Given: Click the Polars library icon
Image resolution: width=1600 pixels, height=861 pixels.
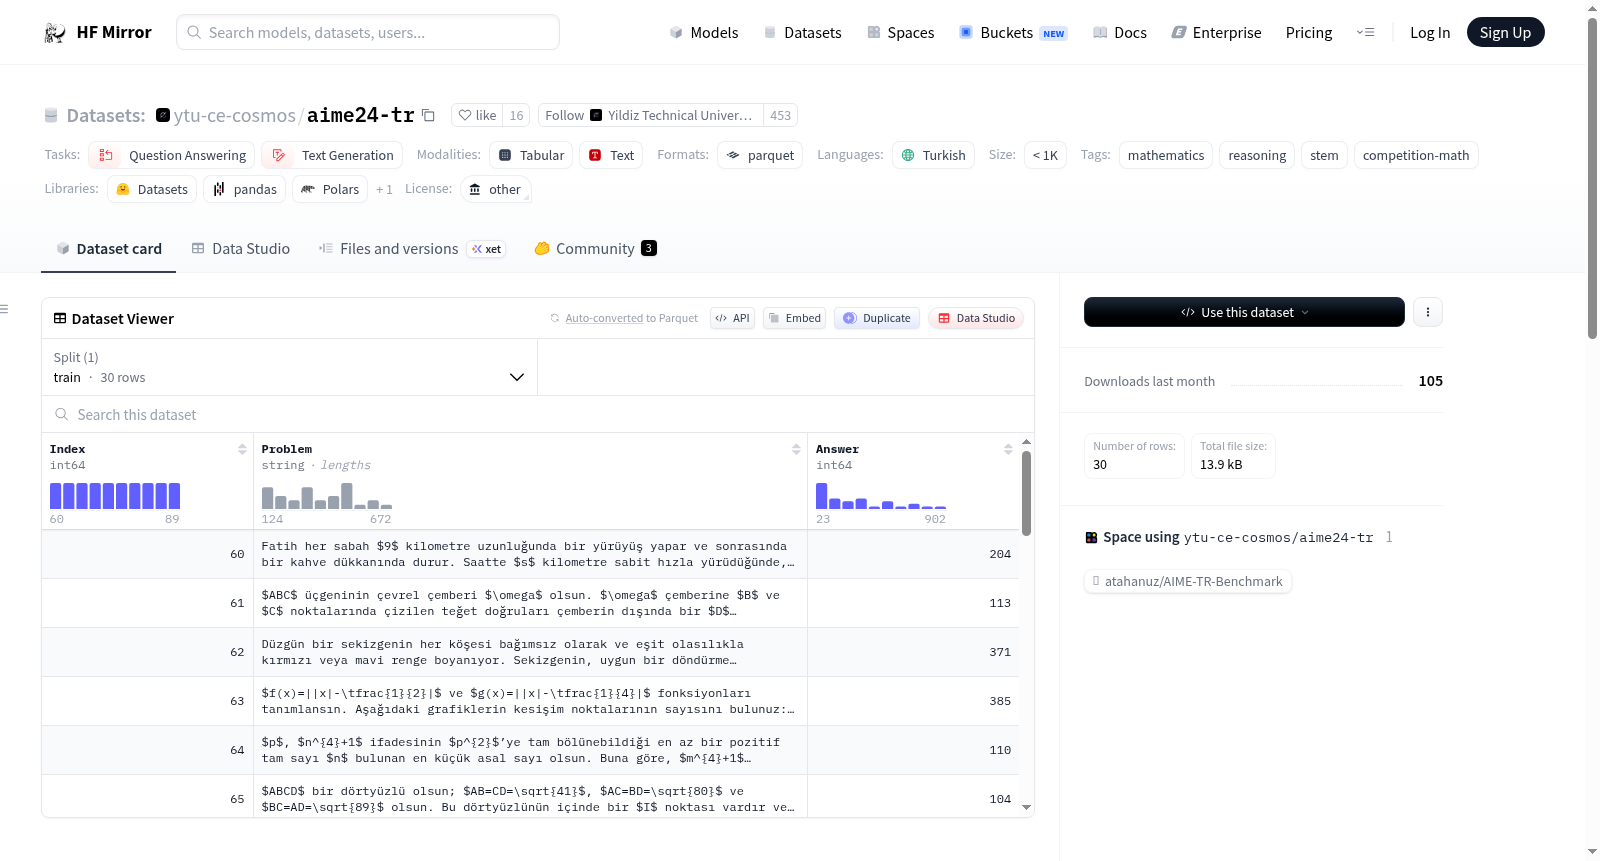Looking at the screenshot, I should tap(308, 189).
